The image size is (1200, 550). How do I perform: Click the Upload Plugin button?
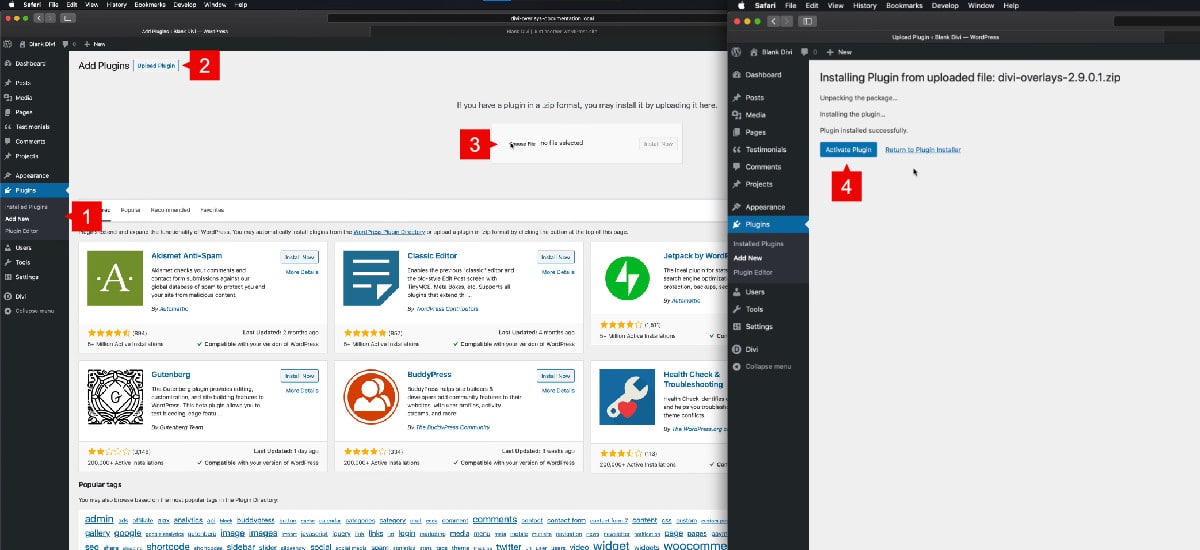click(x=156, y=66)
